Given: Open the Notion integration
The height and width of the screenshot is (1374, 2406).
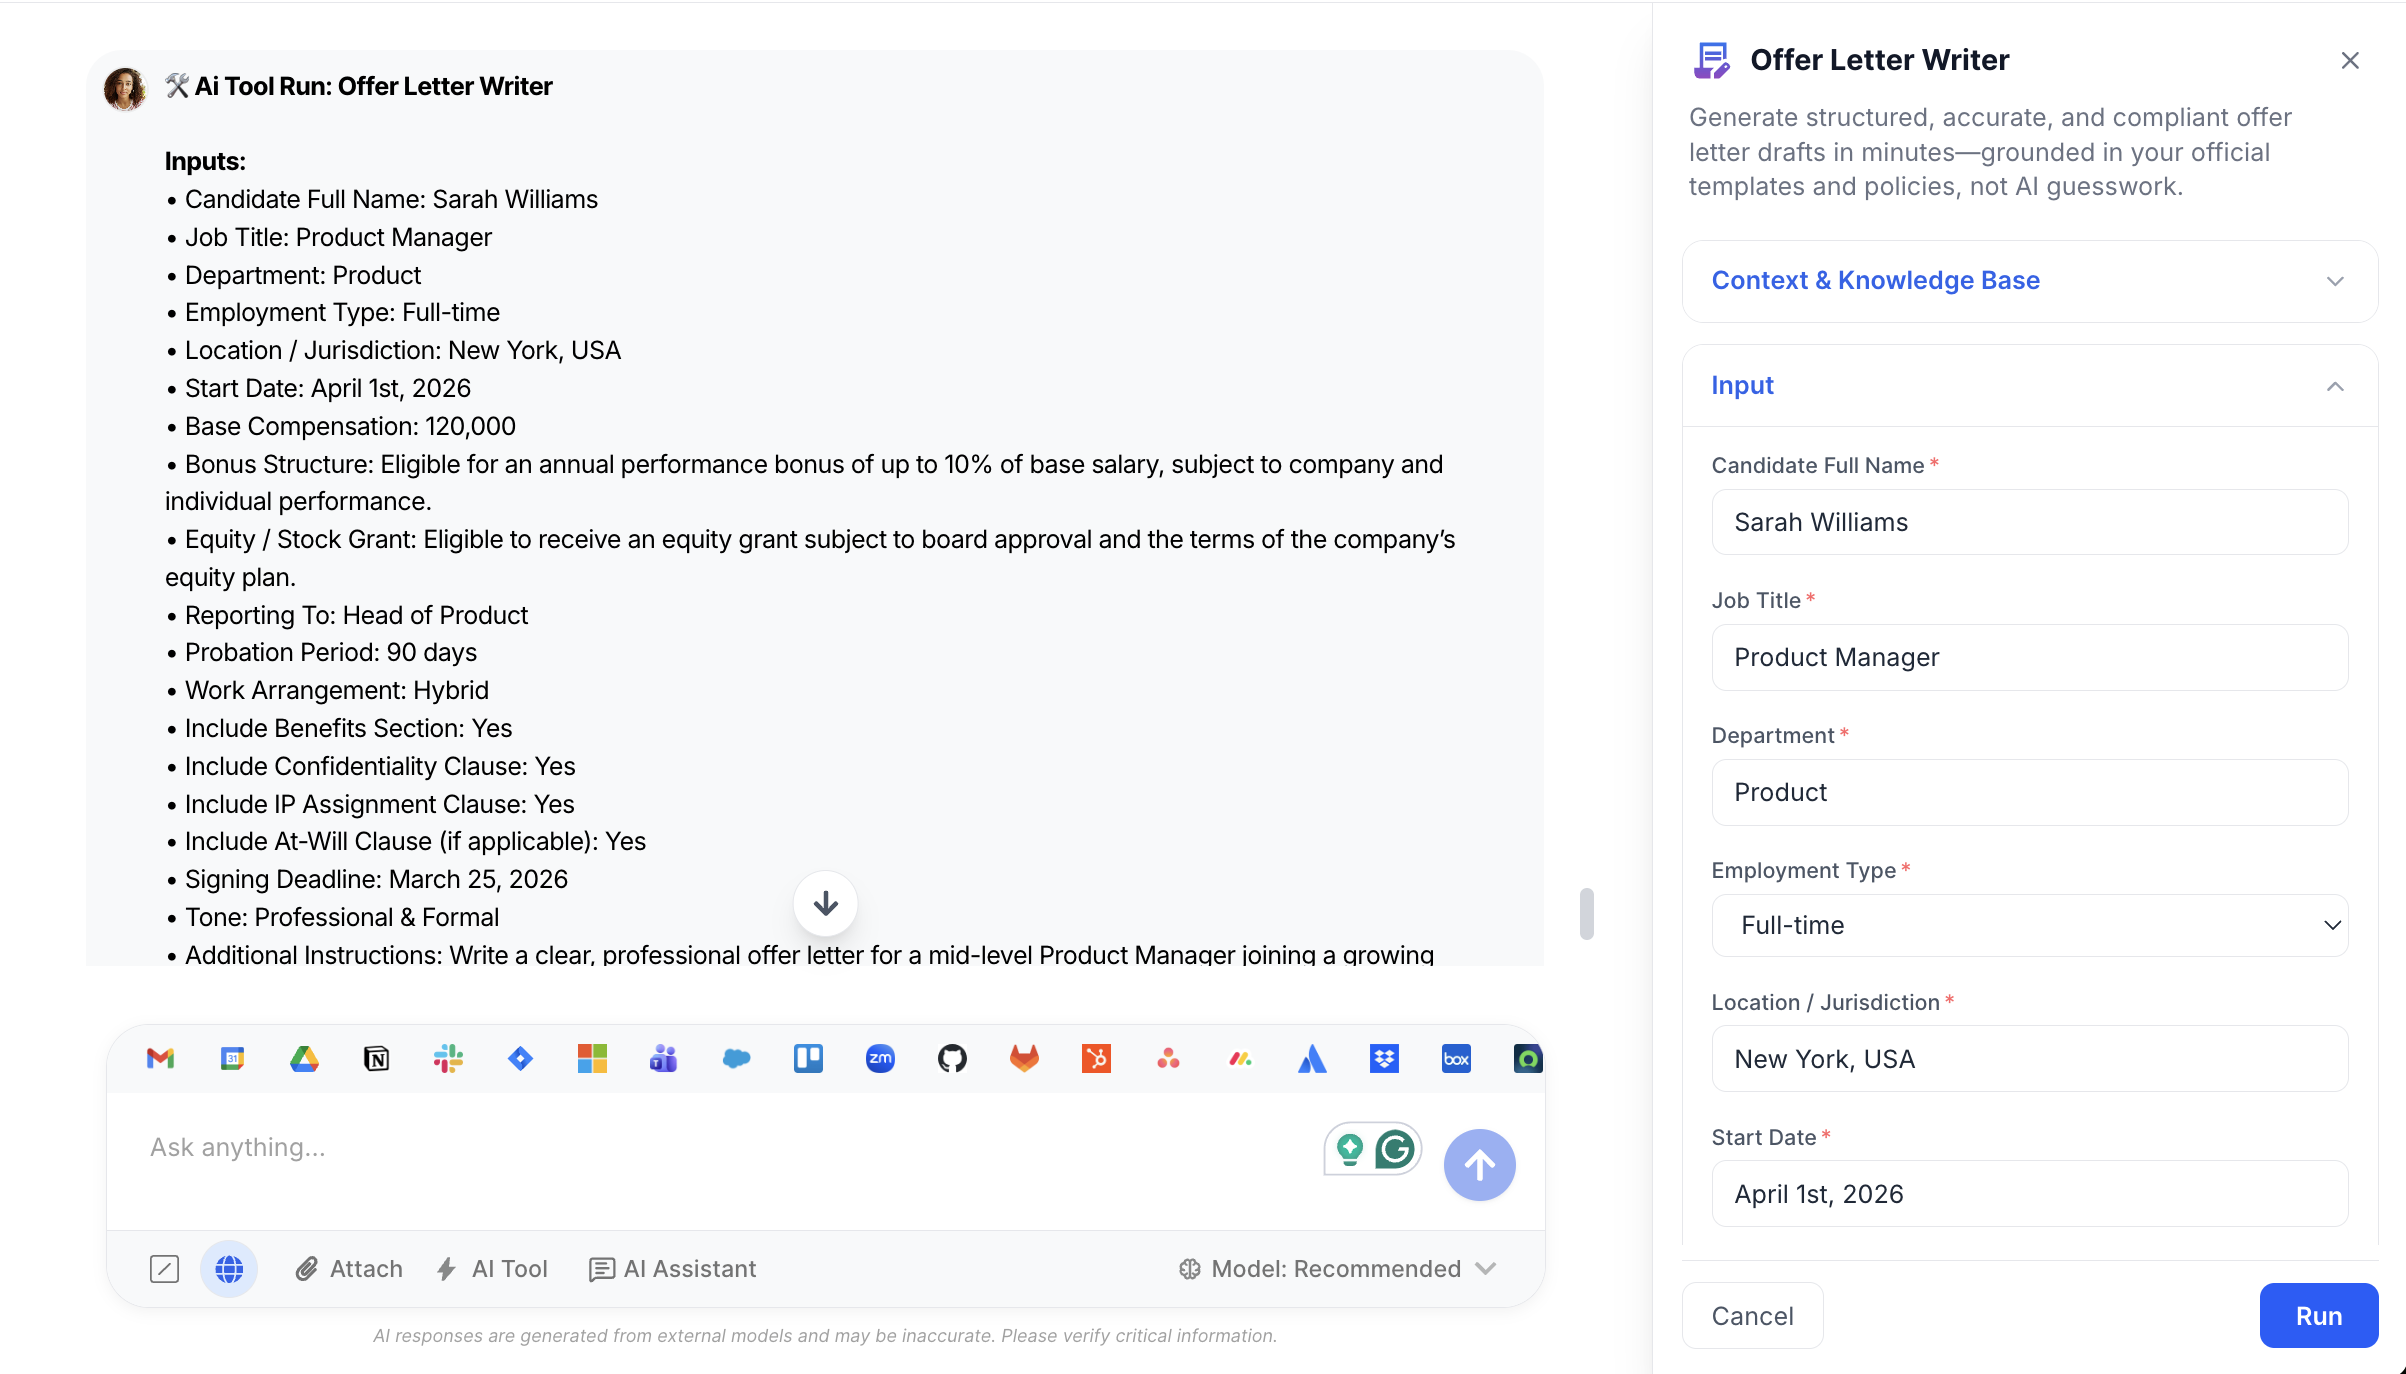Looking at the screenshot, I should point(376,1058).
